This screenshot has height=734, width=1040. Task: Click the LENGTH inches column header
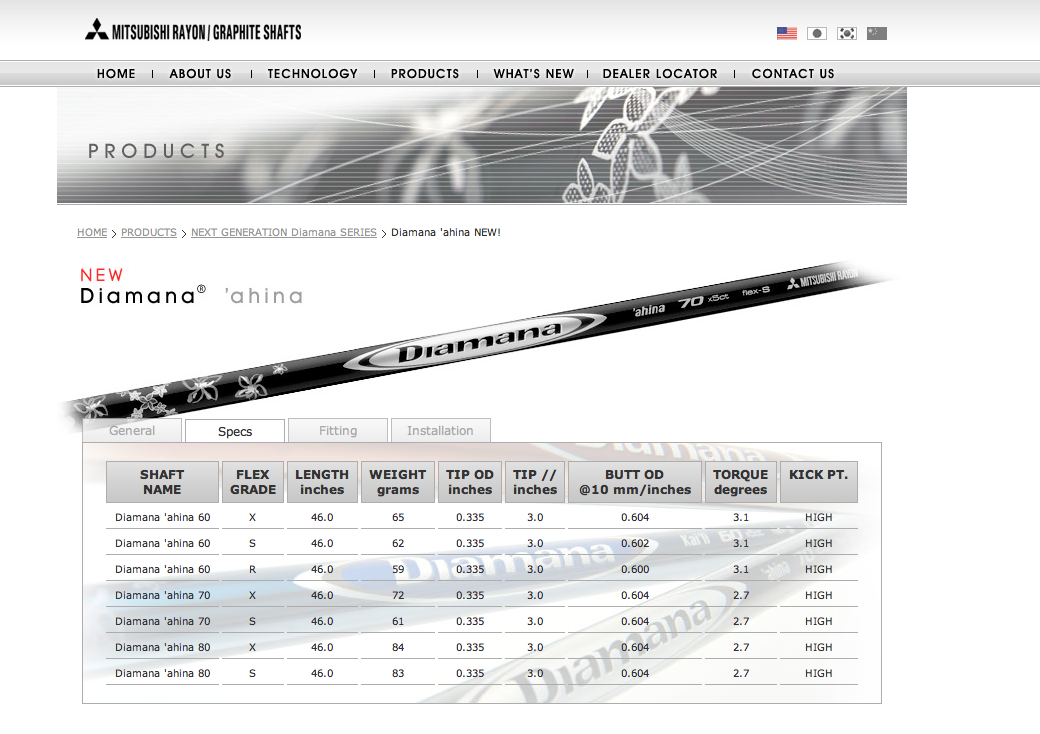coord(322,482)
